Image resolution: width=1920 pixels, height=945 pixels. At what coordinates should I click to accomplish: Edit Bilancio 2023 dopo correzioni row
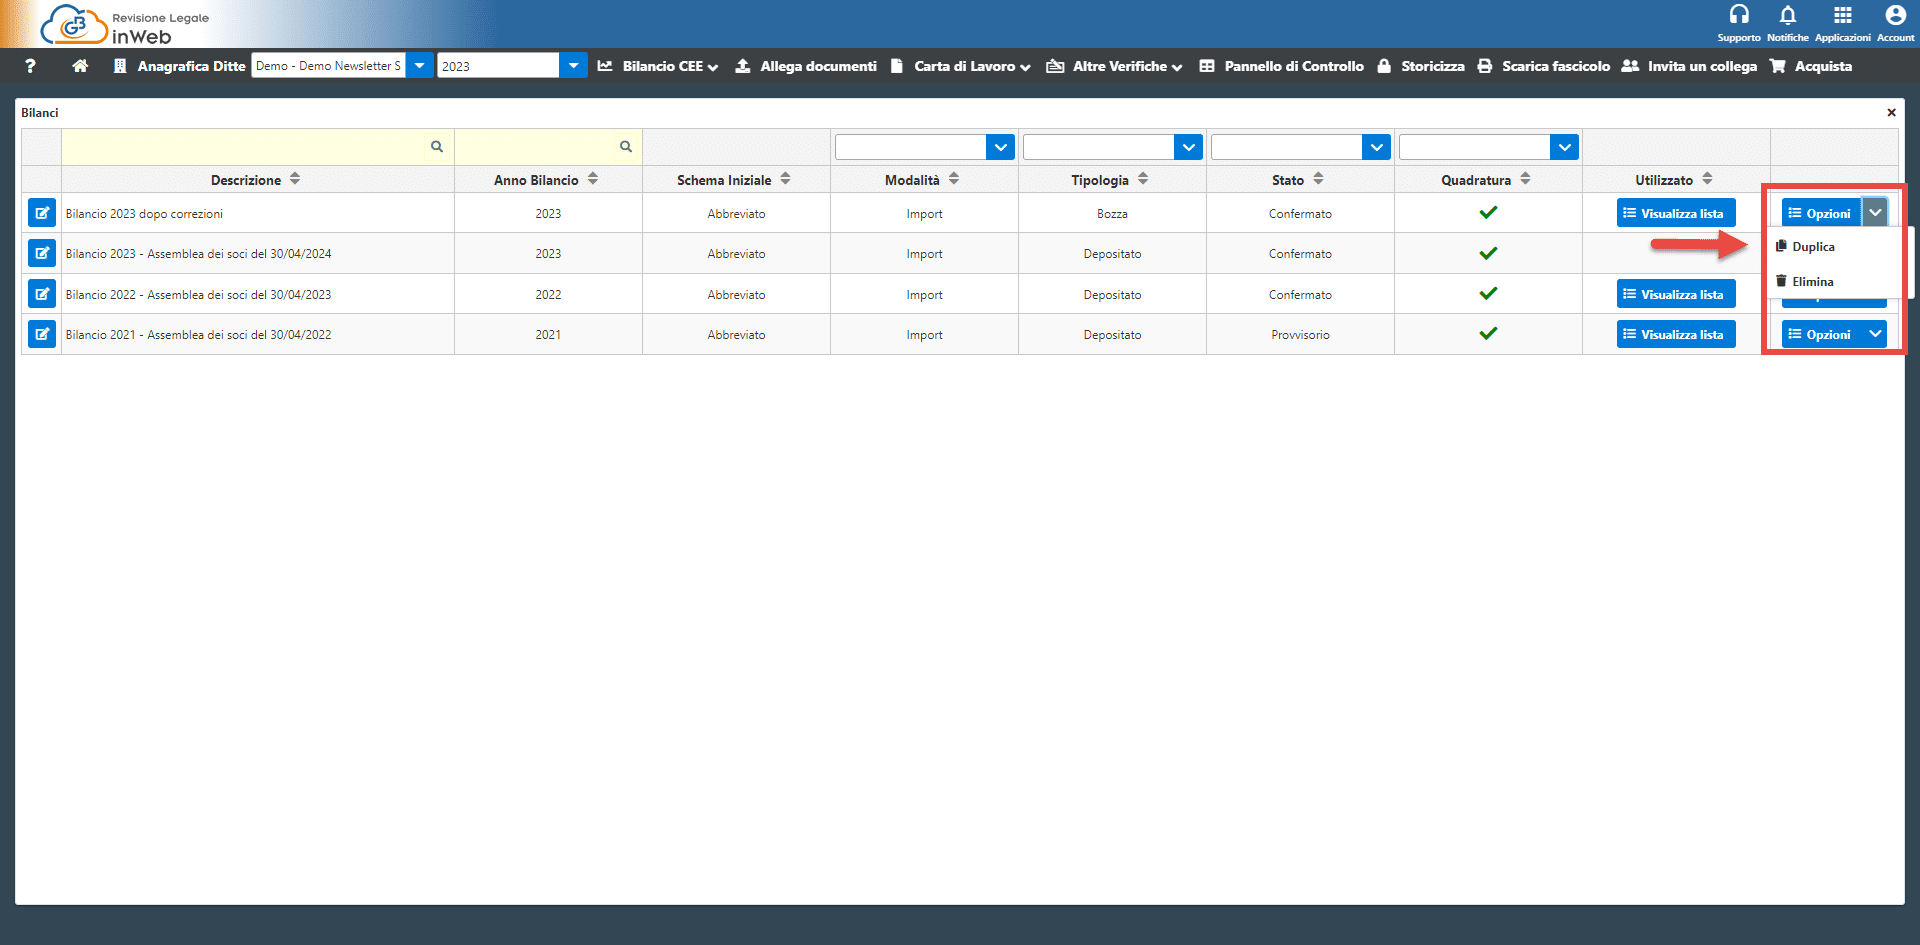click(42, 213)
